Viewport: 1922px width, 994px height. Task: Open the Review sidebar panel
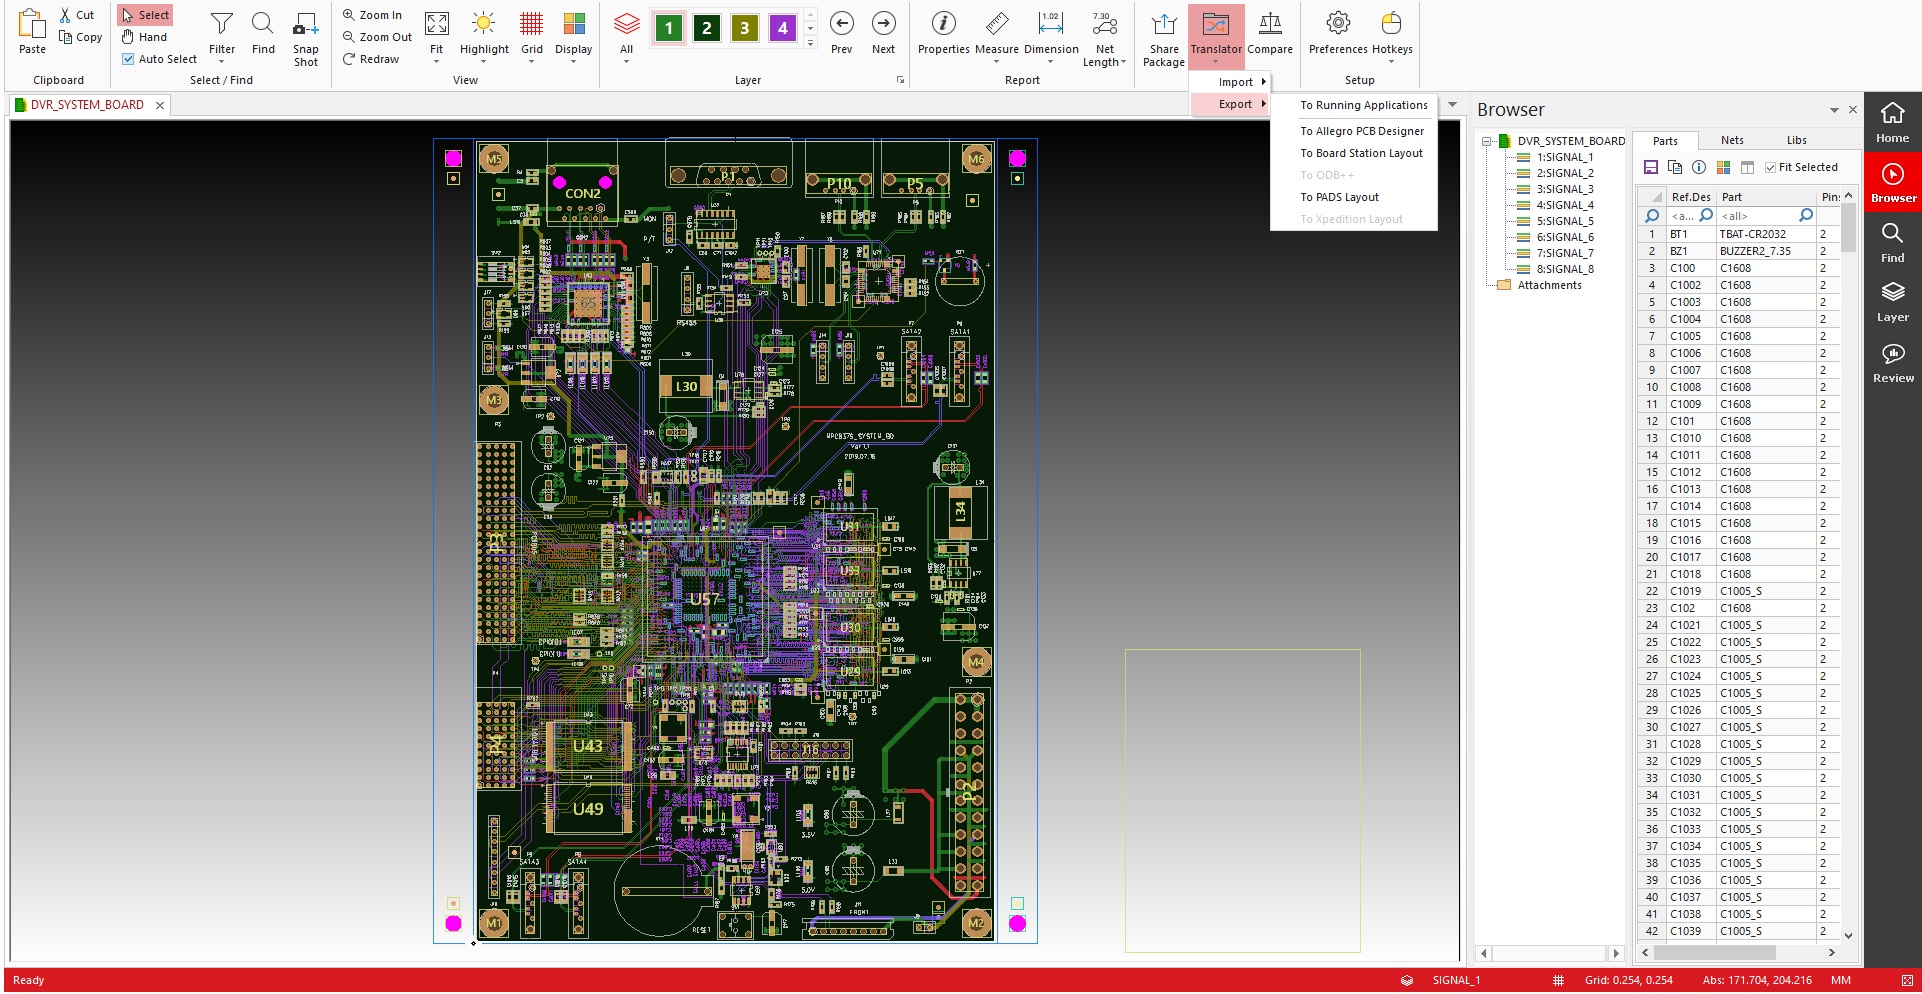[x=1893, y=363]
